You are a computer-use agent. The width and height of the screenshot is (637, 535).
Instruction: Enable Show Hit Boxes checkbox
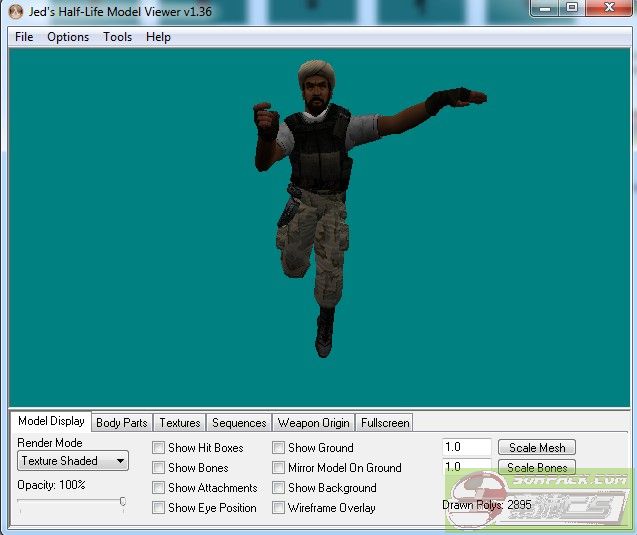pyautogui.click(x=159, y=448)
